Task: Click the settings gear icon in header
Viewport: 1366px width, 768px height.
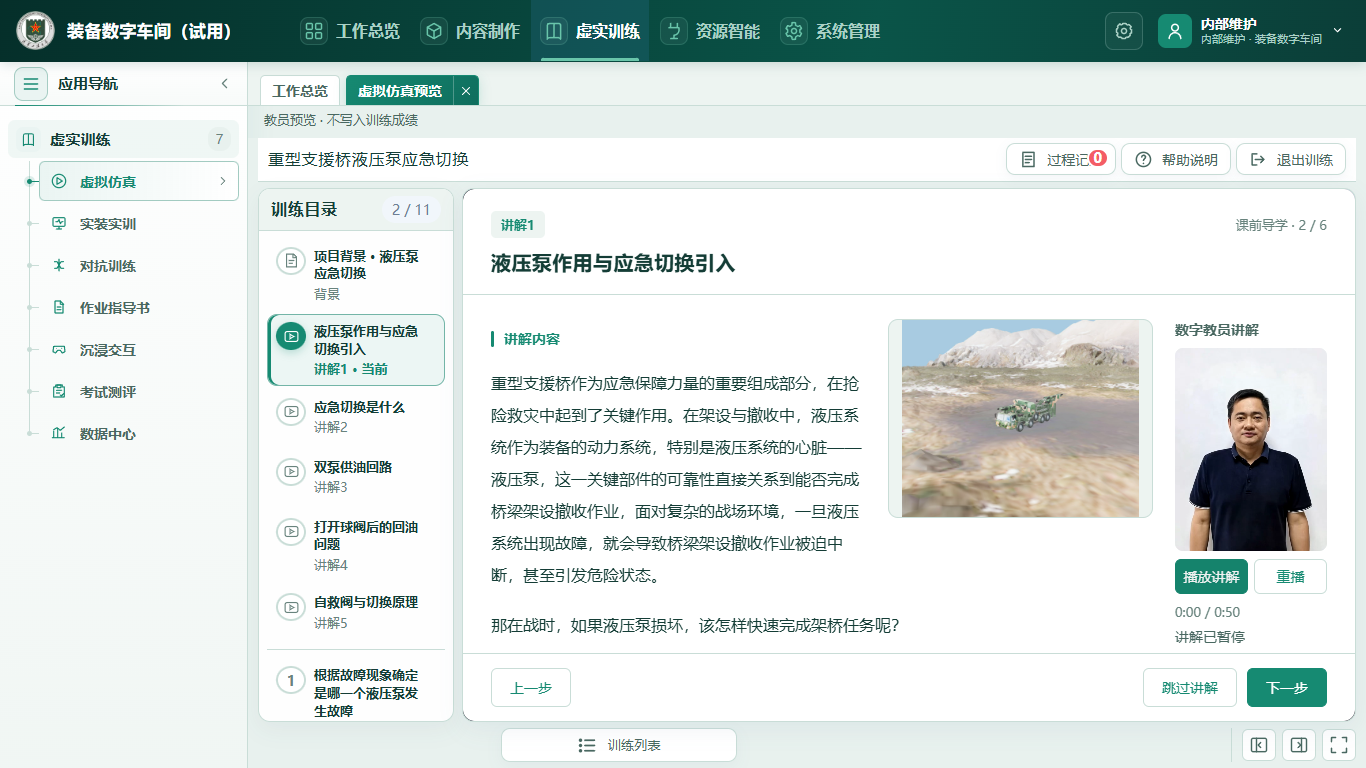Action: coord(1123,31)
